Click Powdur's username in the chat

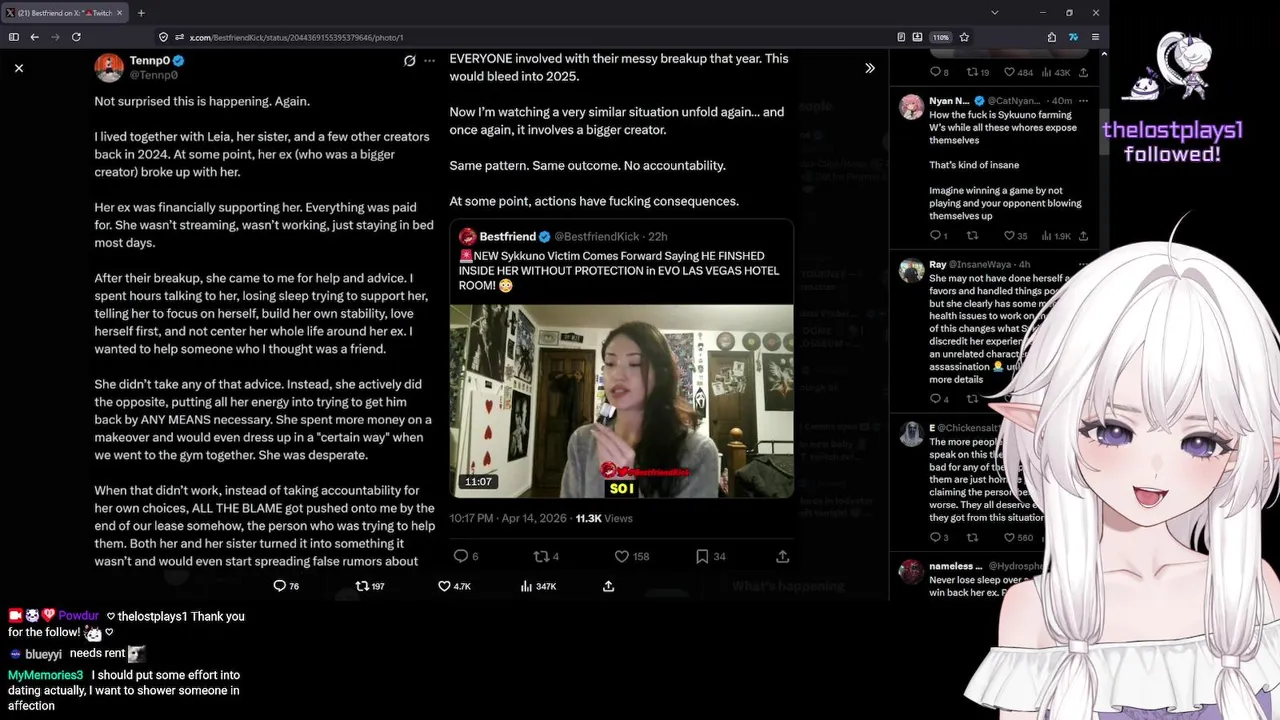point(78,616)
